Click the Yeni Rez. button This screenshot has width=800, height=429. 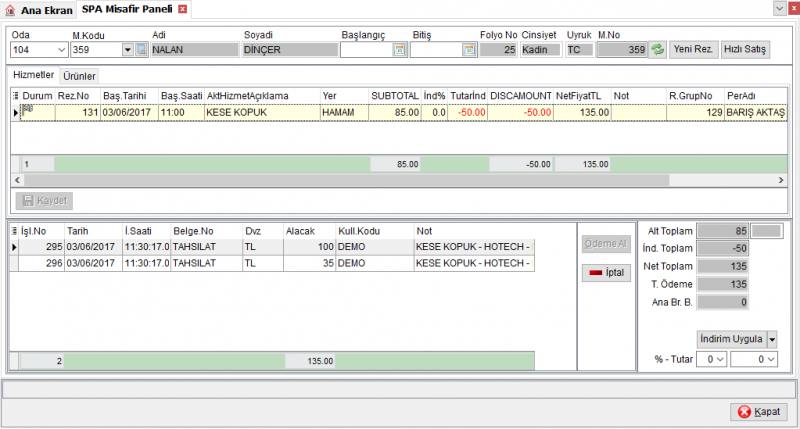(x=693, y=49)
